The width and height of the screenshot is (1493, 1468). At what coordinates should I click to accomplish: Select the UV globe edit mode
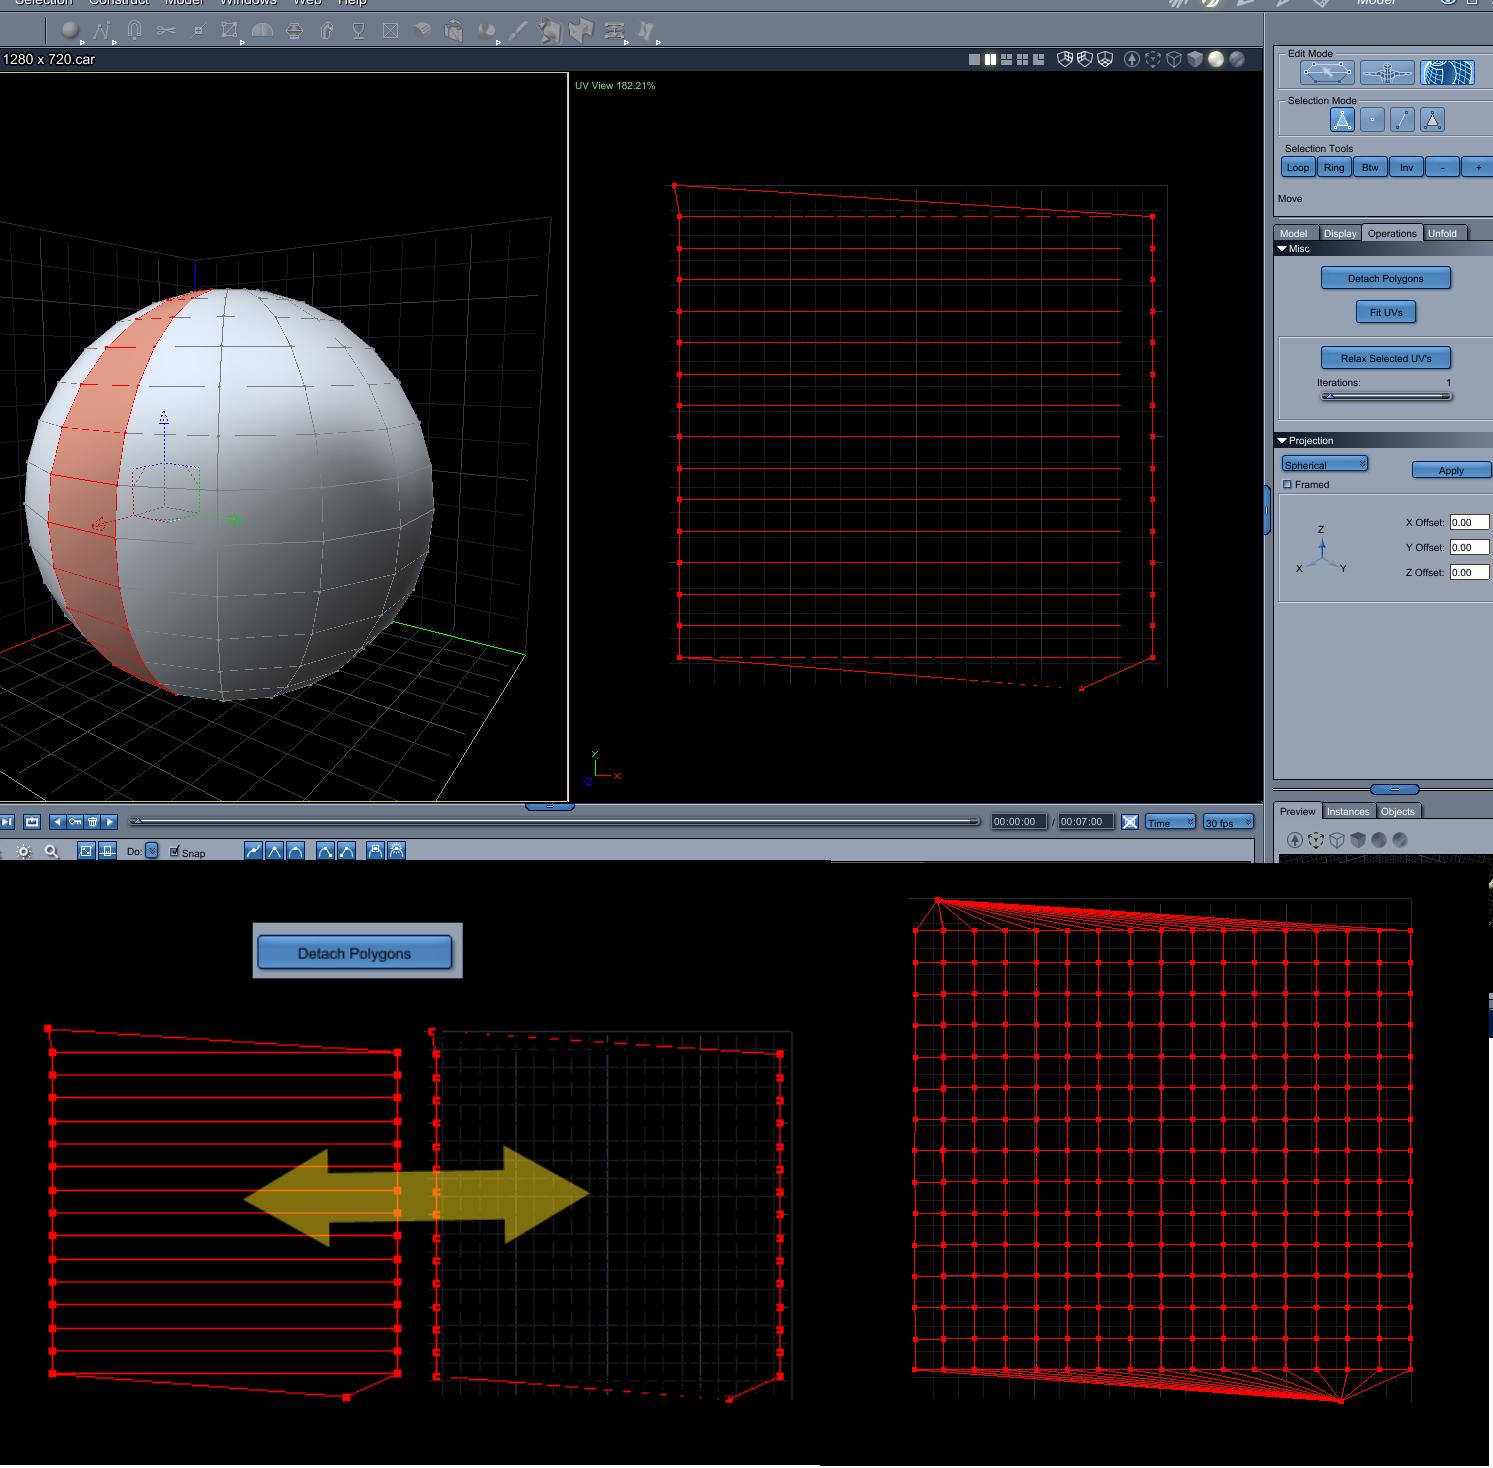coord(1447,73)
